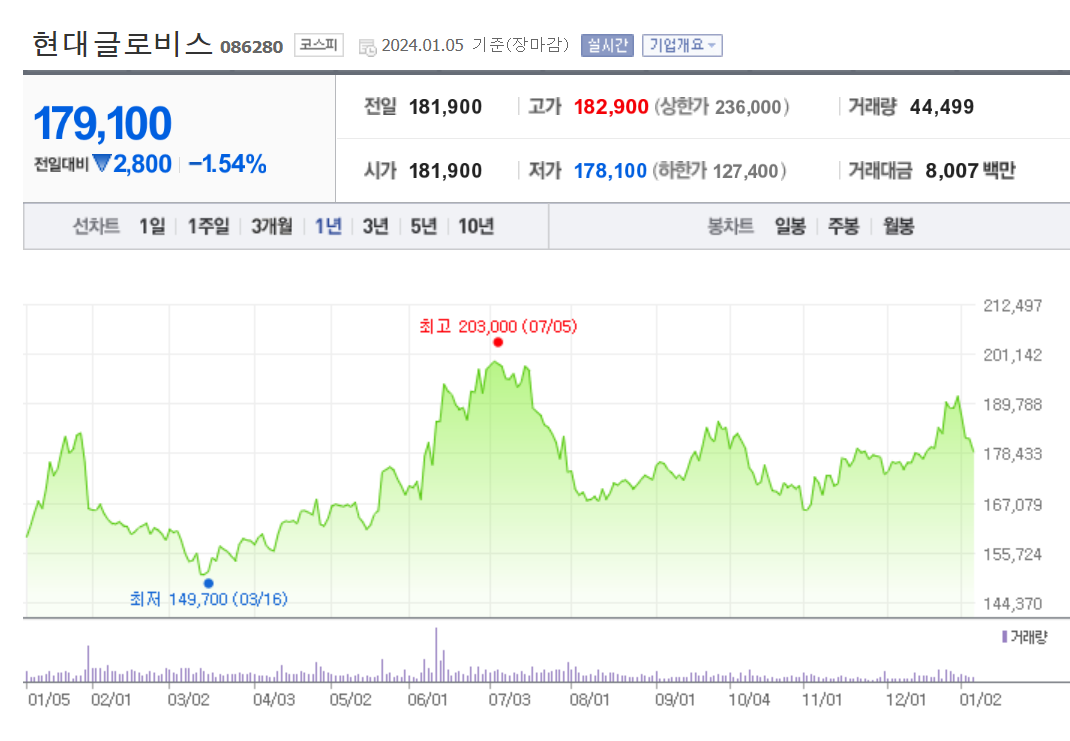
Task: Select the 1일 line chart tab
Action: (x=152, y=226)
